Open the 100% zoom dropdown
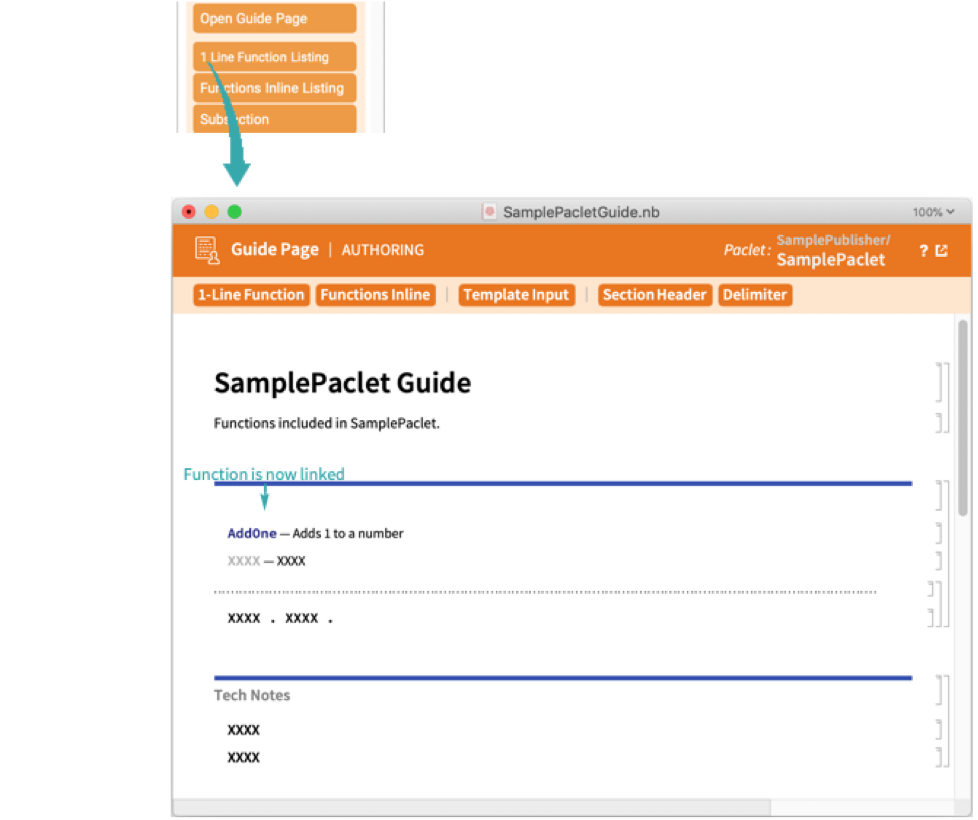Viewport: 978px width, 820px height. [x=932, y=212]
